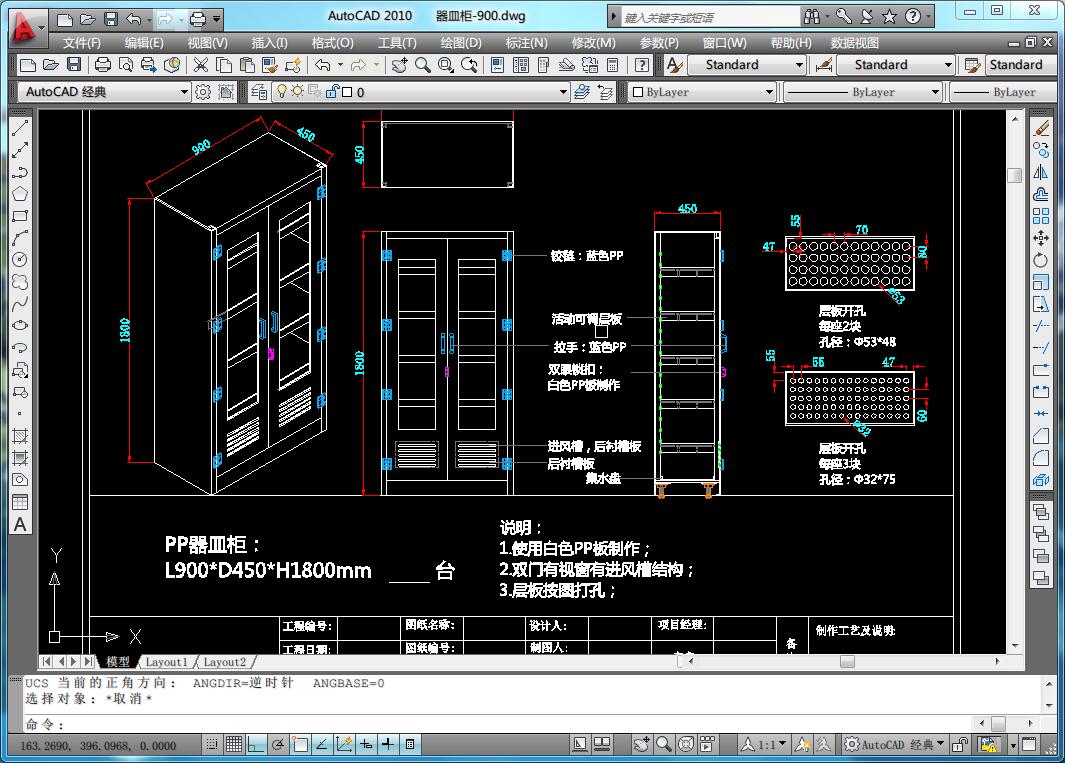Select the Multiline Text tool

tap(20, 525)
